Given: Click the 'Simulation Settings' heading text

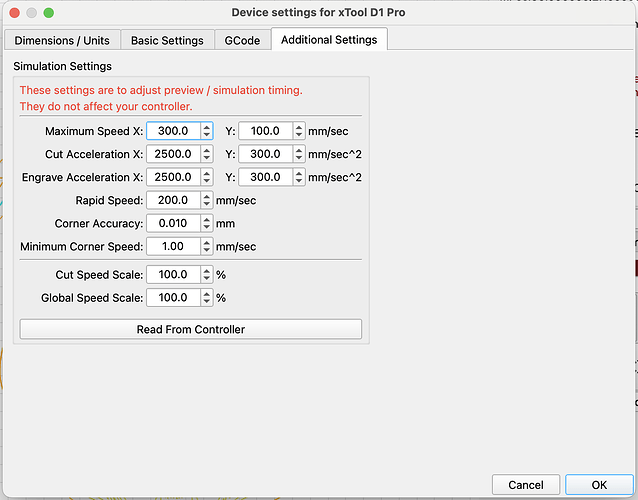Looking at the screenshot, I should (x=62, y=66).
